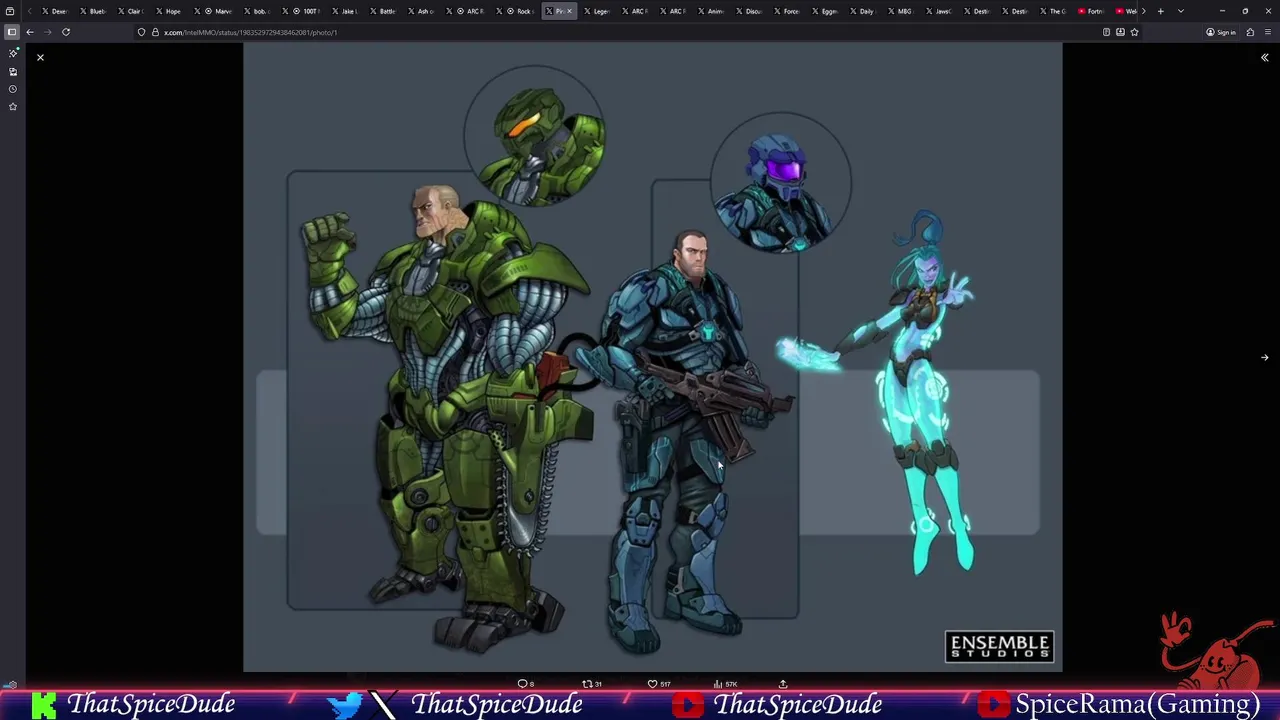This screenshot has width=1280, height=720.
Task: Open the Firefox View icon in the tab strip corner
Action: [x=10, y=11]
